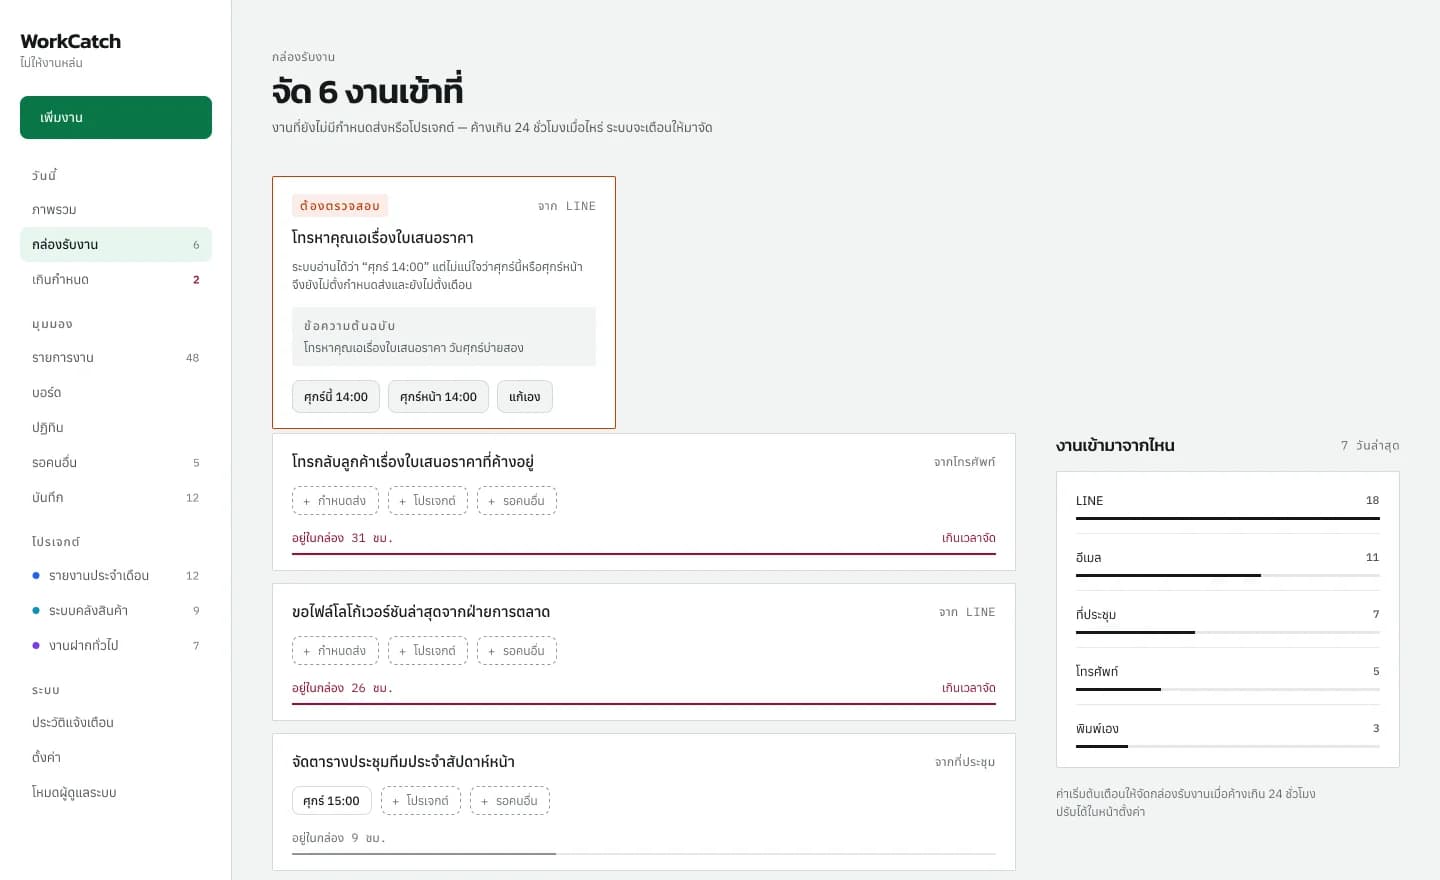Viewport: 1440px width, 880px height.
Task: Click ที่ประชุม source row
Action: (x=1228, y=620)
